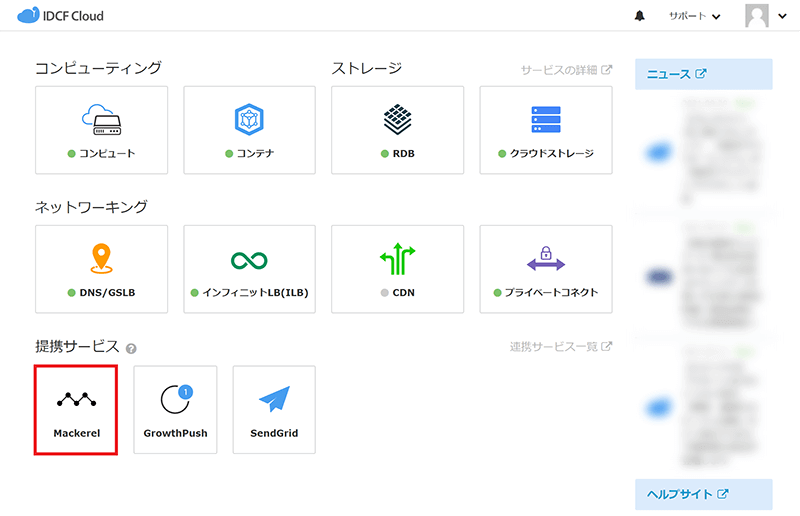Launch the Mackerel partner service

click(77, 409)
